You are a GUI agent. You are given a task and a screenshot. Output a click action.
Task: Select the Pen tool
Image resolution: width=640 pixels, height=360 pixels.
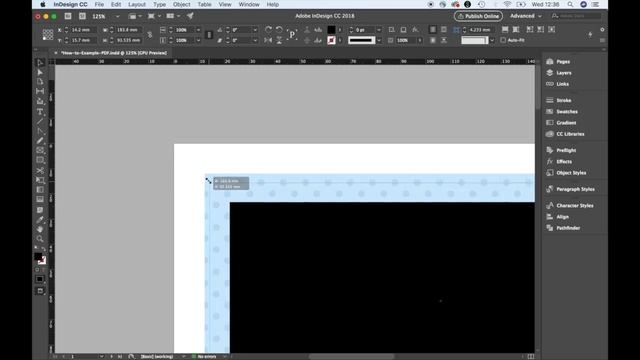(40, 131)
